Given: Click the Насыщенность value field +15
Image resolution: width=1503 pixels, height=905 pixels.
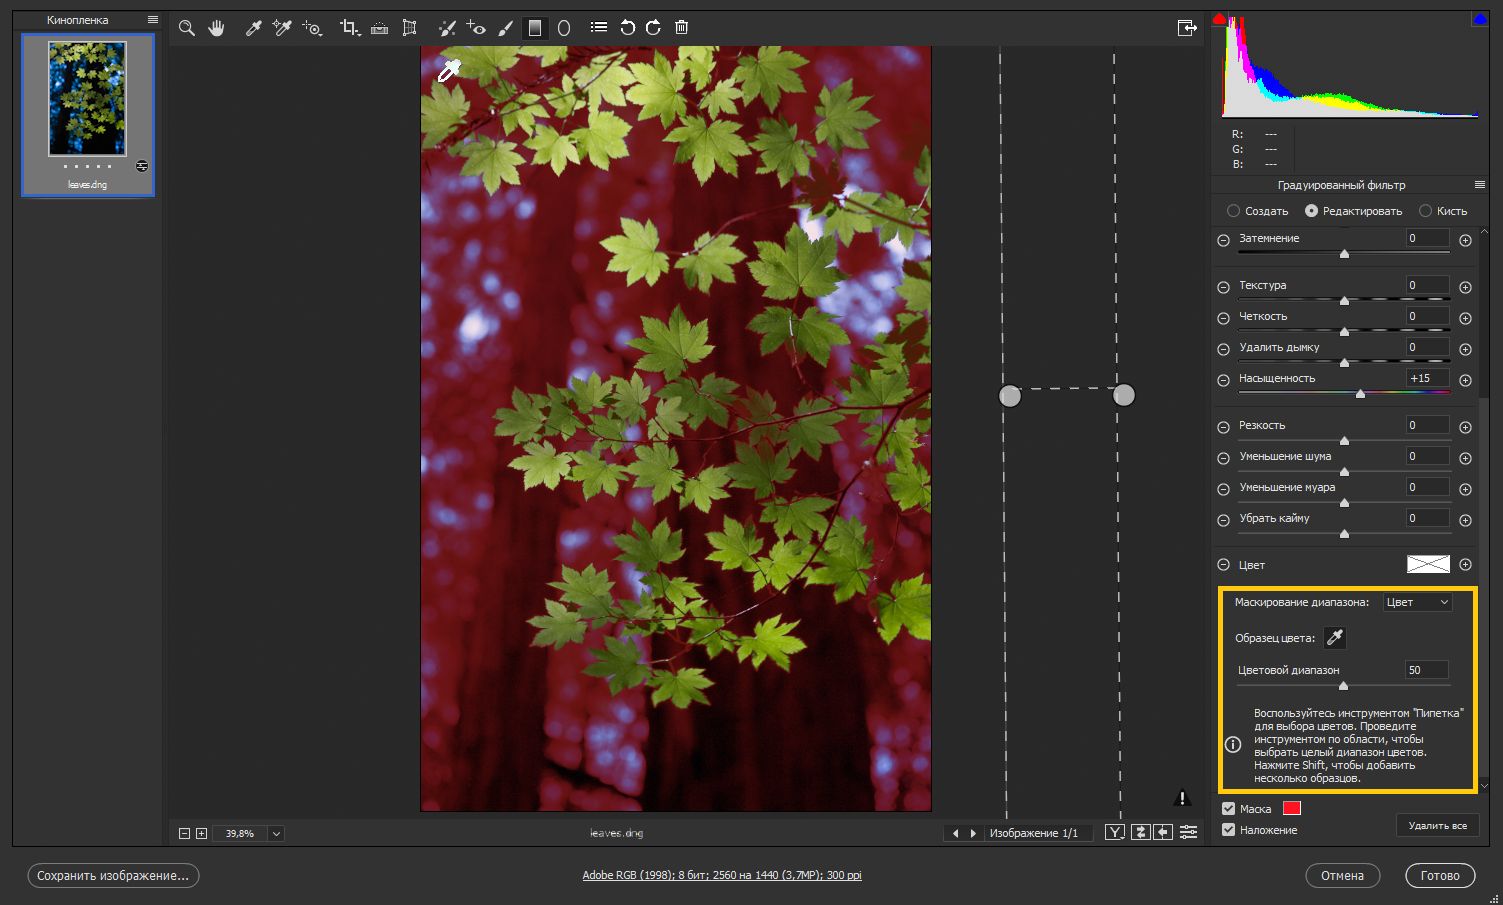Looking at the screenshot, I should point(1427,378).
